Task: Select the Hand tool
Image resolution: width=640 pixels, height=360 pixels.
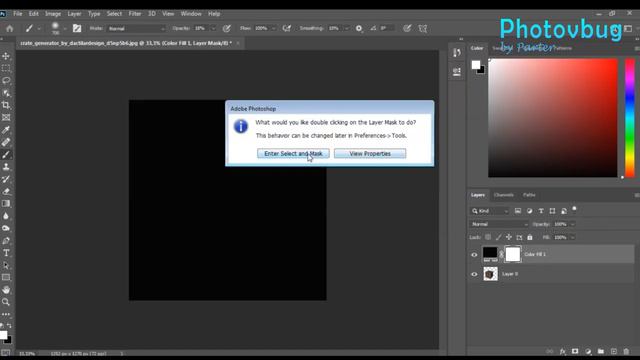Action: tap(6, 290)
